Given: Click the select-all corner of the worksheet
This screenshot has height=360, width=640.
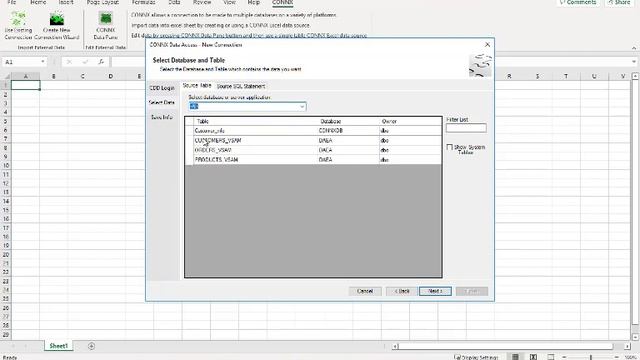Looking at the screenshot, I should pos(6,76).
